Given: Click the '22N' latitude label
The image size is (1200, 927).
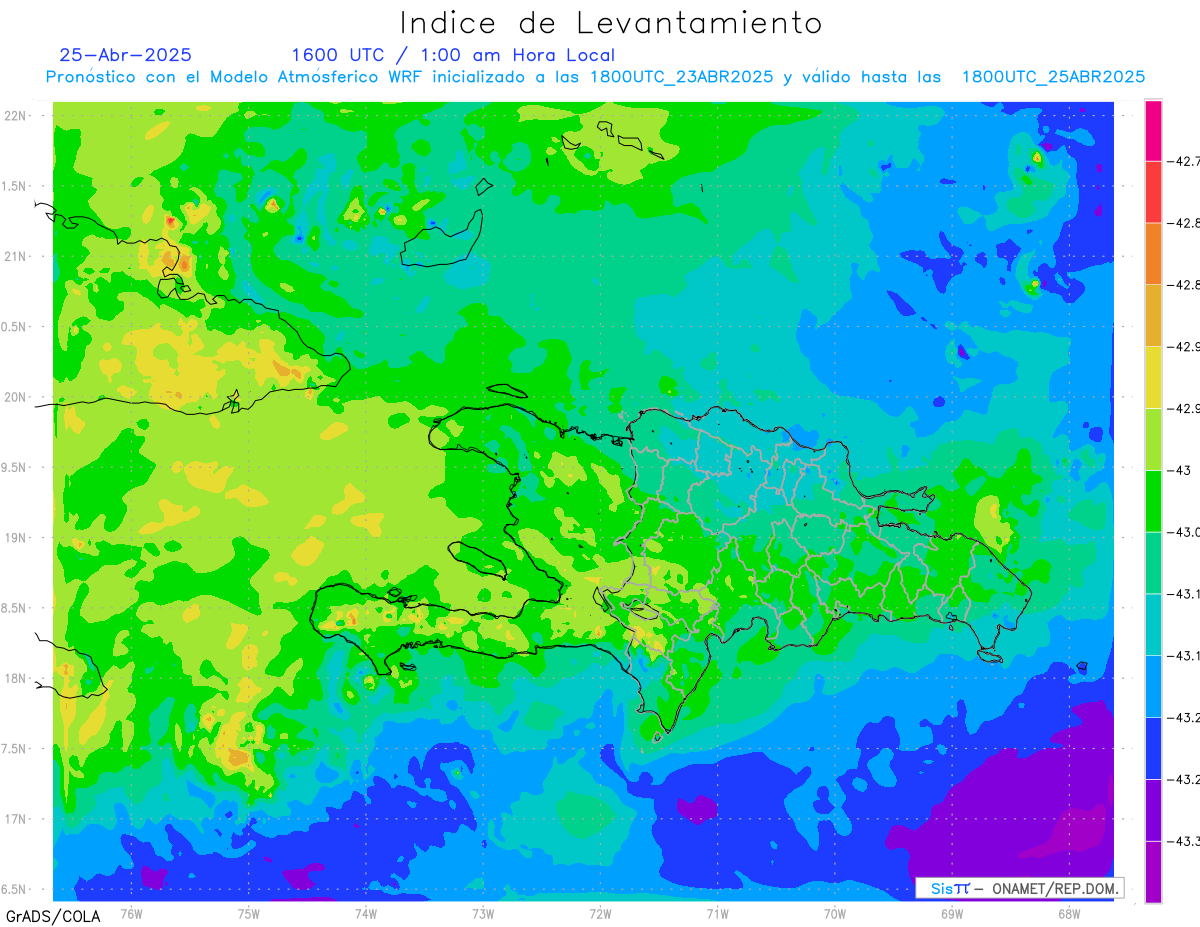Looking at the screenshot, I should pos(15,116).
